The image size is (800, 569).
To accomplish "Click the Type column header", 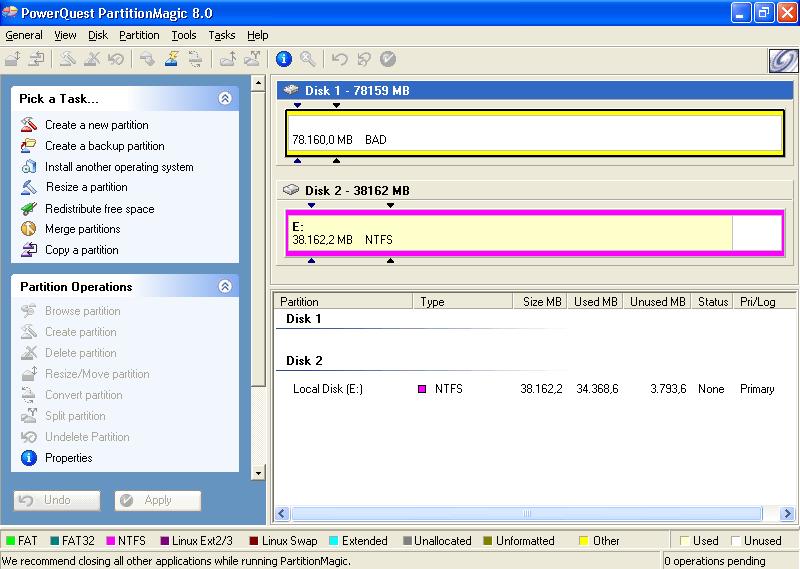I will point(462,302).
